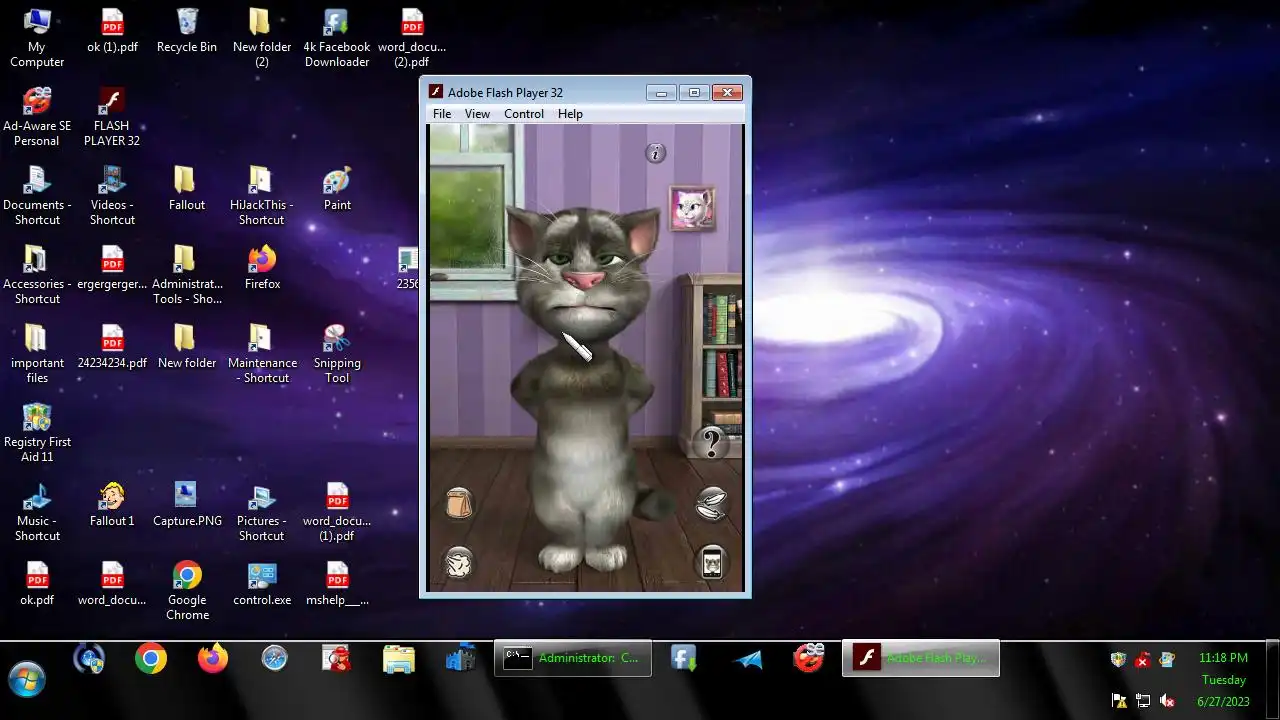Select the Registry First Aid 11 icon
1280x720 pixels.
pyautogui.click(x=37, y=433)
